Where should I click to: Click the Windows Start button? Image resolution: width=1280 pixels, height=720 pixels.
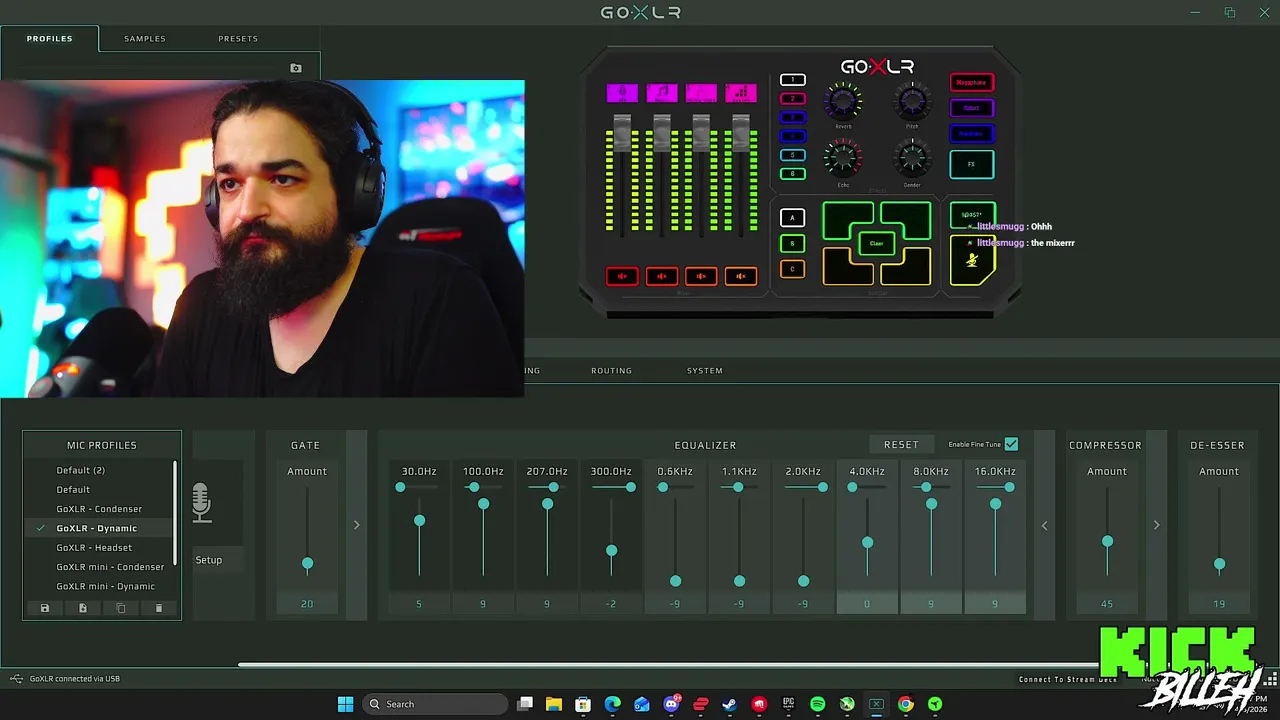point(345,704)
